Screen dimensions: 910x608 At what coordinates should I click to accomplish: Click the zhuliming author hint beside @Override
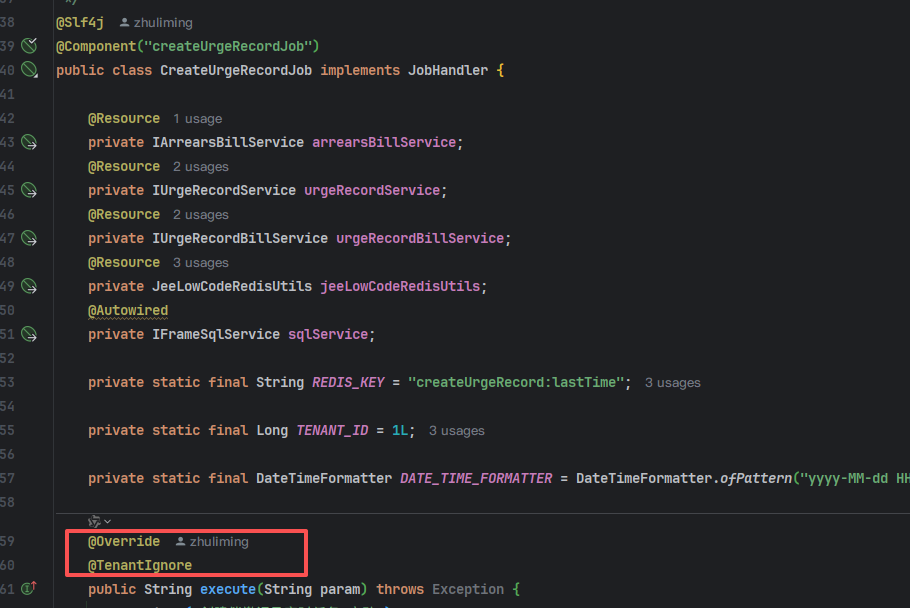pos(212,541)
